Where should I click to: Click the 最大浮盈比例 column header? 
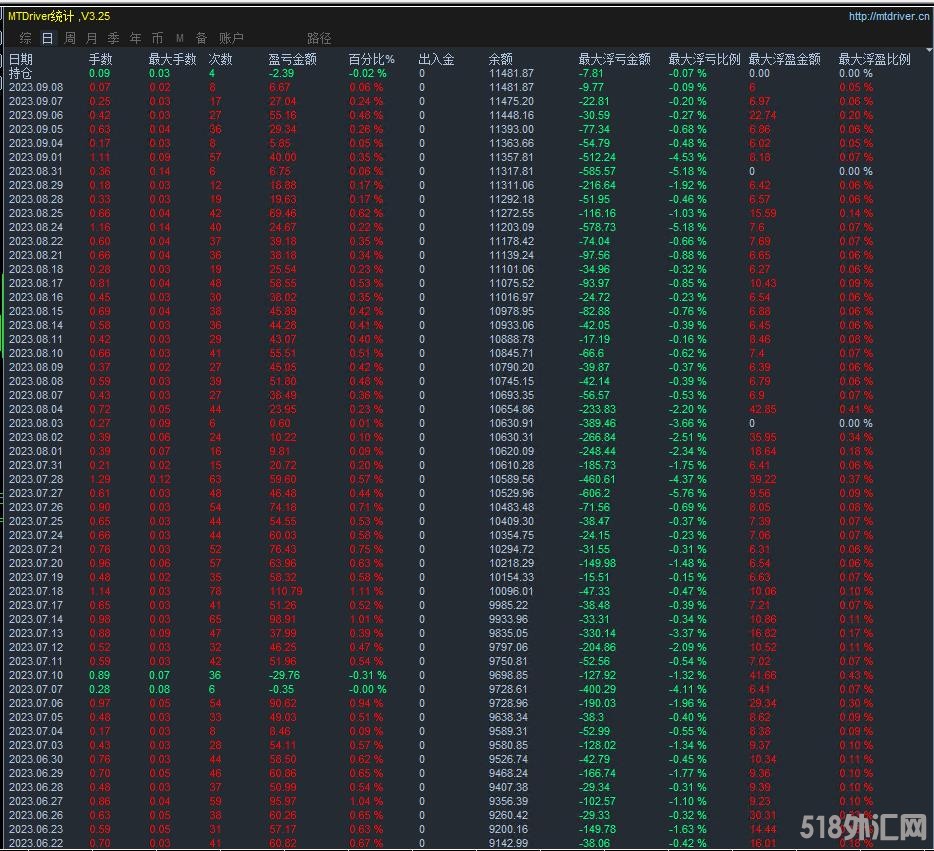(874, 59)
